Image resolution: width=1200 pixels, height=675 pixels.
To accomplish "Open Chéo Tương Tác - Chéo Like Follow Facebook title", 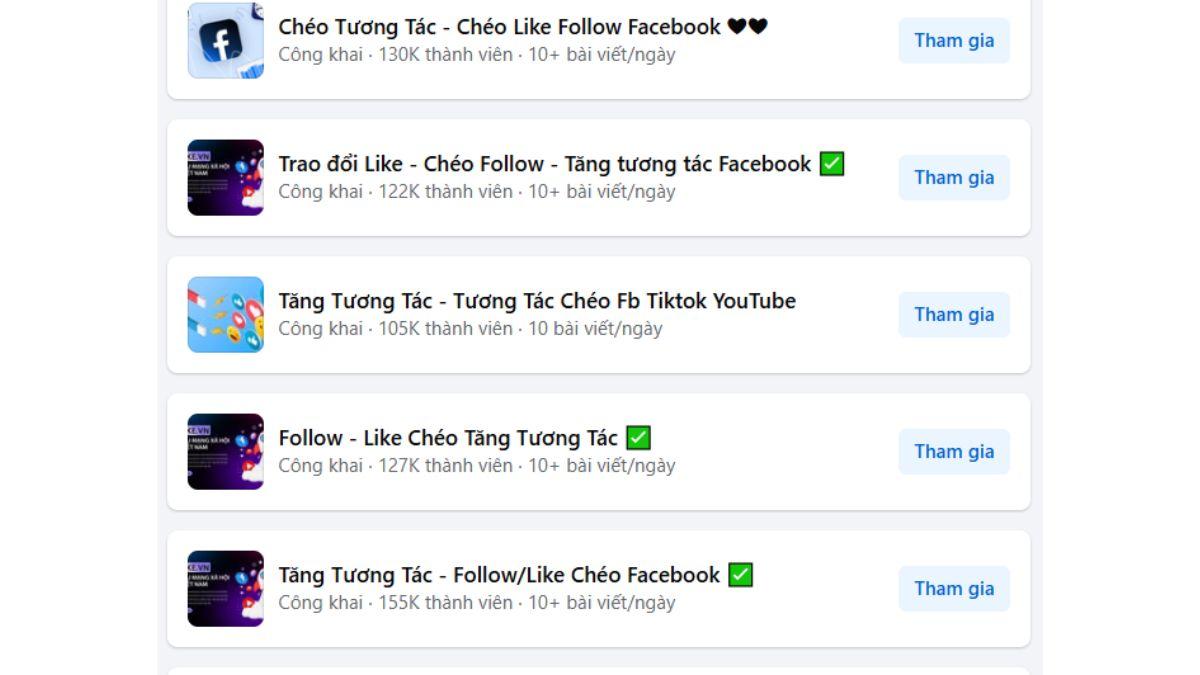I will (x=499, y=27).
